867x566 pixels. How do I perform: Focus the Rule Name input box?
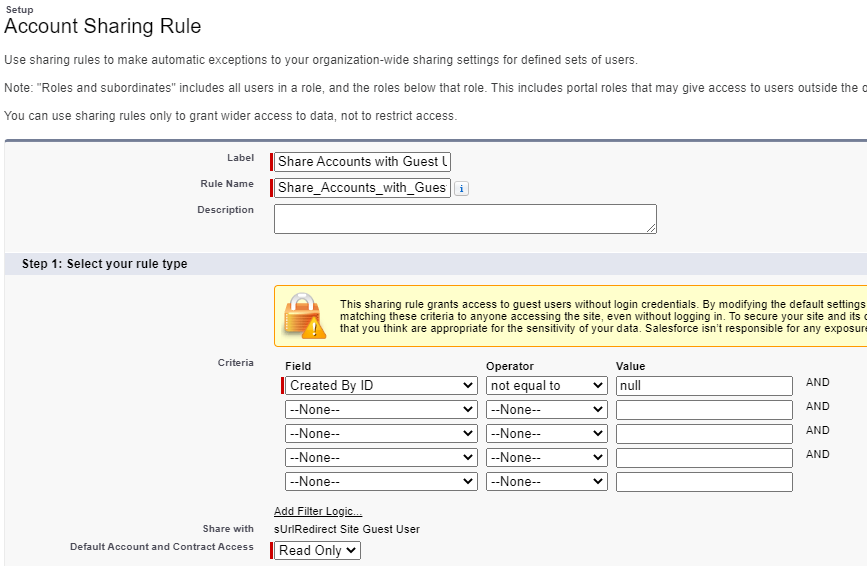pyautogui.click(x=363, y=187)
